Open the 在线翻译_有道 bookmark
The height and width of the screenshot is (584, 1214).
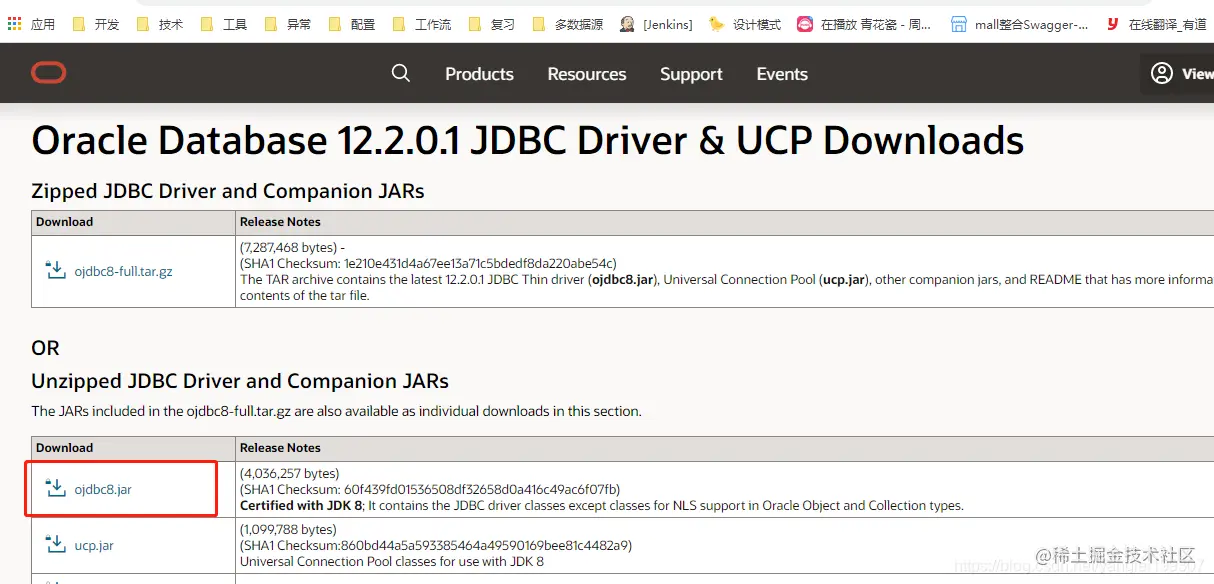pyautogui.click(x=1158, y=24)
